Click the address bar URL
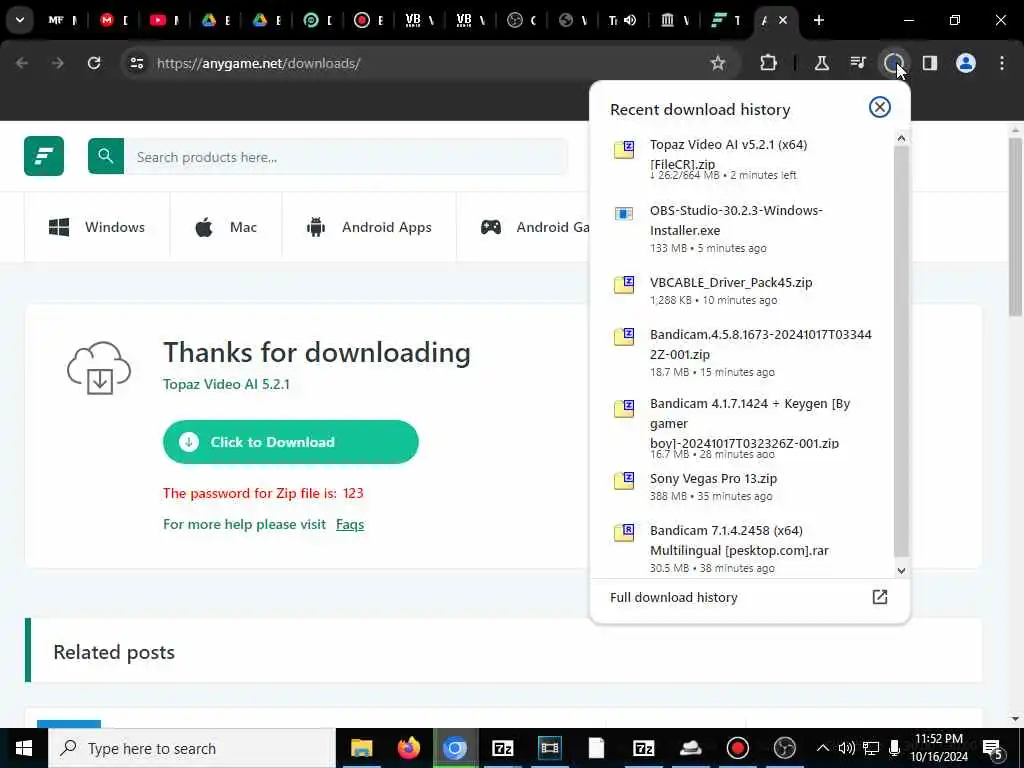The image size is (1024, 768). [x=259, y=63]
